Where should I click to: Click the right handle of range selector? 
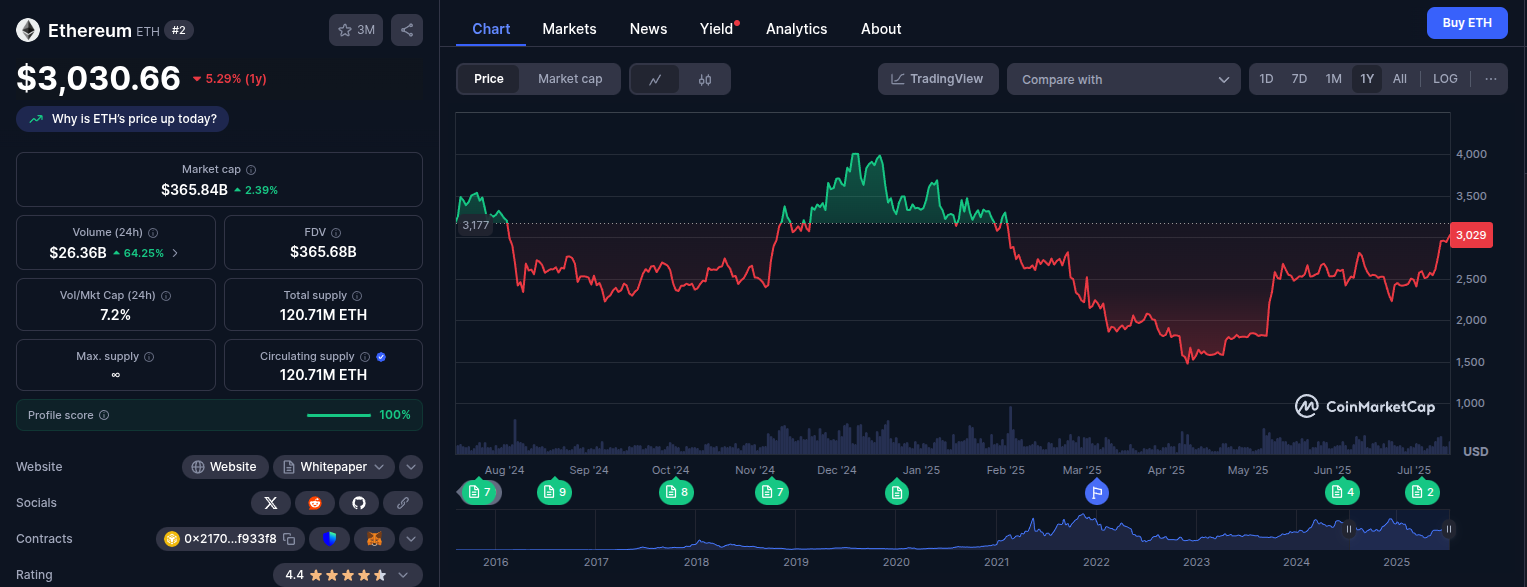(x=1448, y=529)
